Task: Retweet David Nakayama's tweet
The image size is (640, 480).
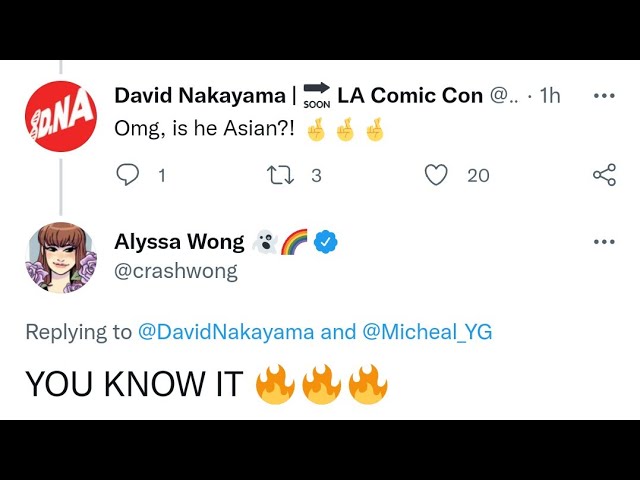Action: [280, 175]
